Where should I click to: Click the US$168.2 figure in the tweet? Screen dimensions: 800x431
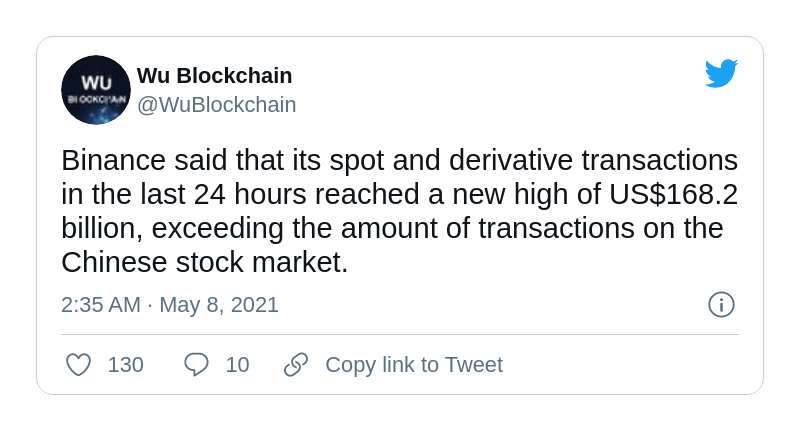[x=673, y=194]
